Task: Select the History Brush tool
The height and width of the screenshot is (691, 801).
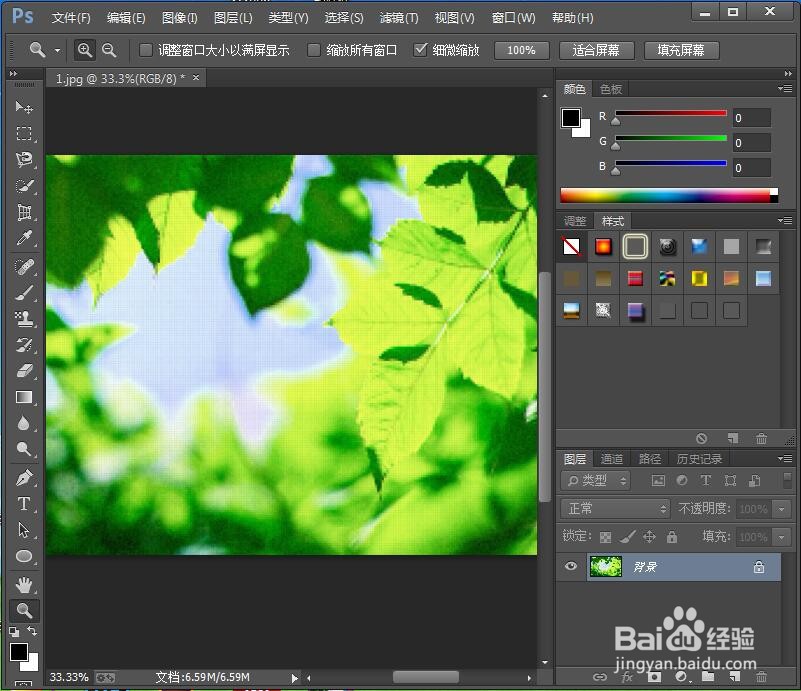Action: click(x=23, y=345)
